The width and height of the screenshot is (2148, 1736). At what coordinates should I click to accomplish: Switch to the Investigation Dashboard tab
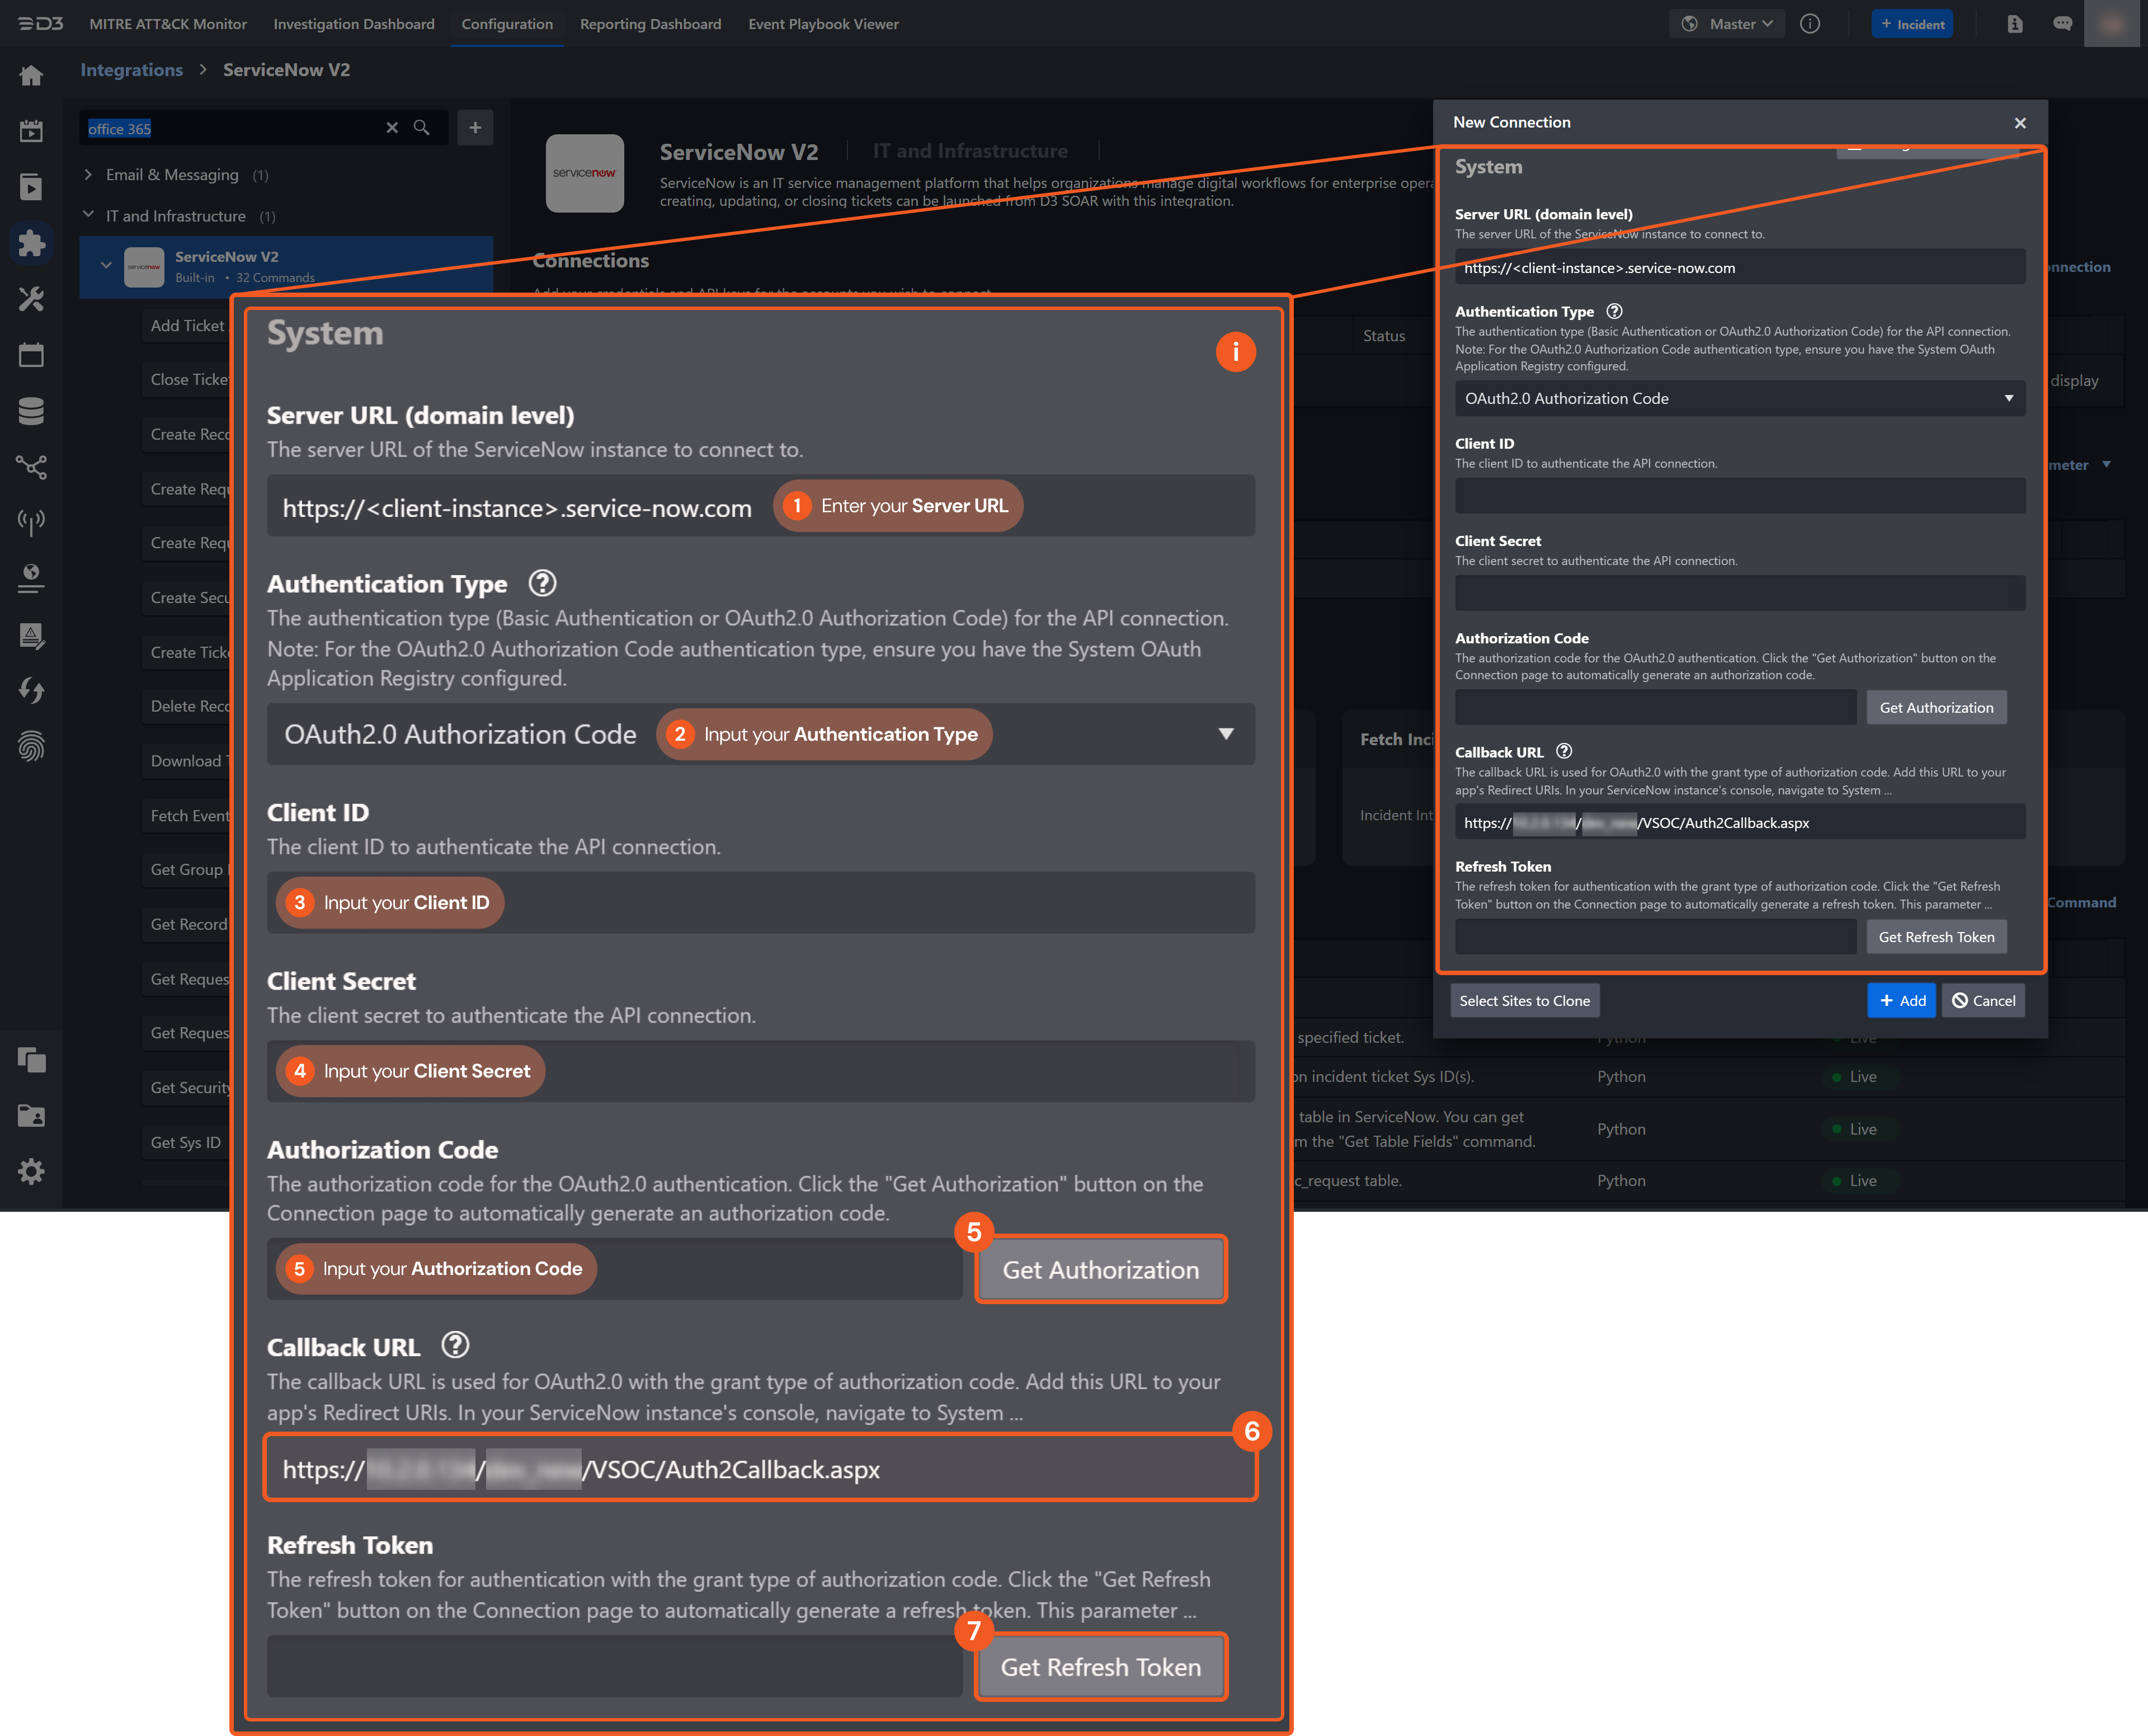coord(354,24)
